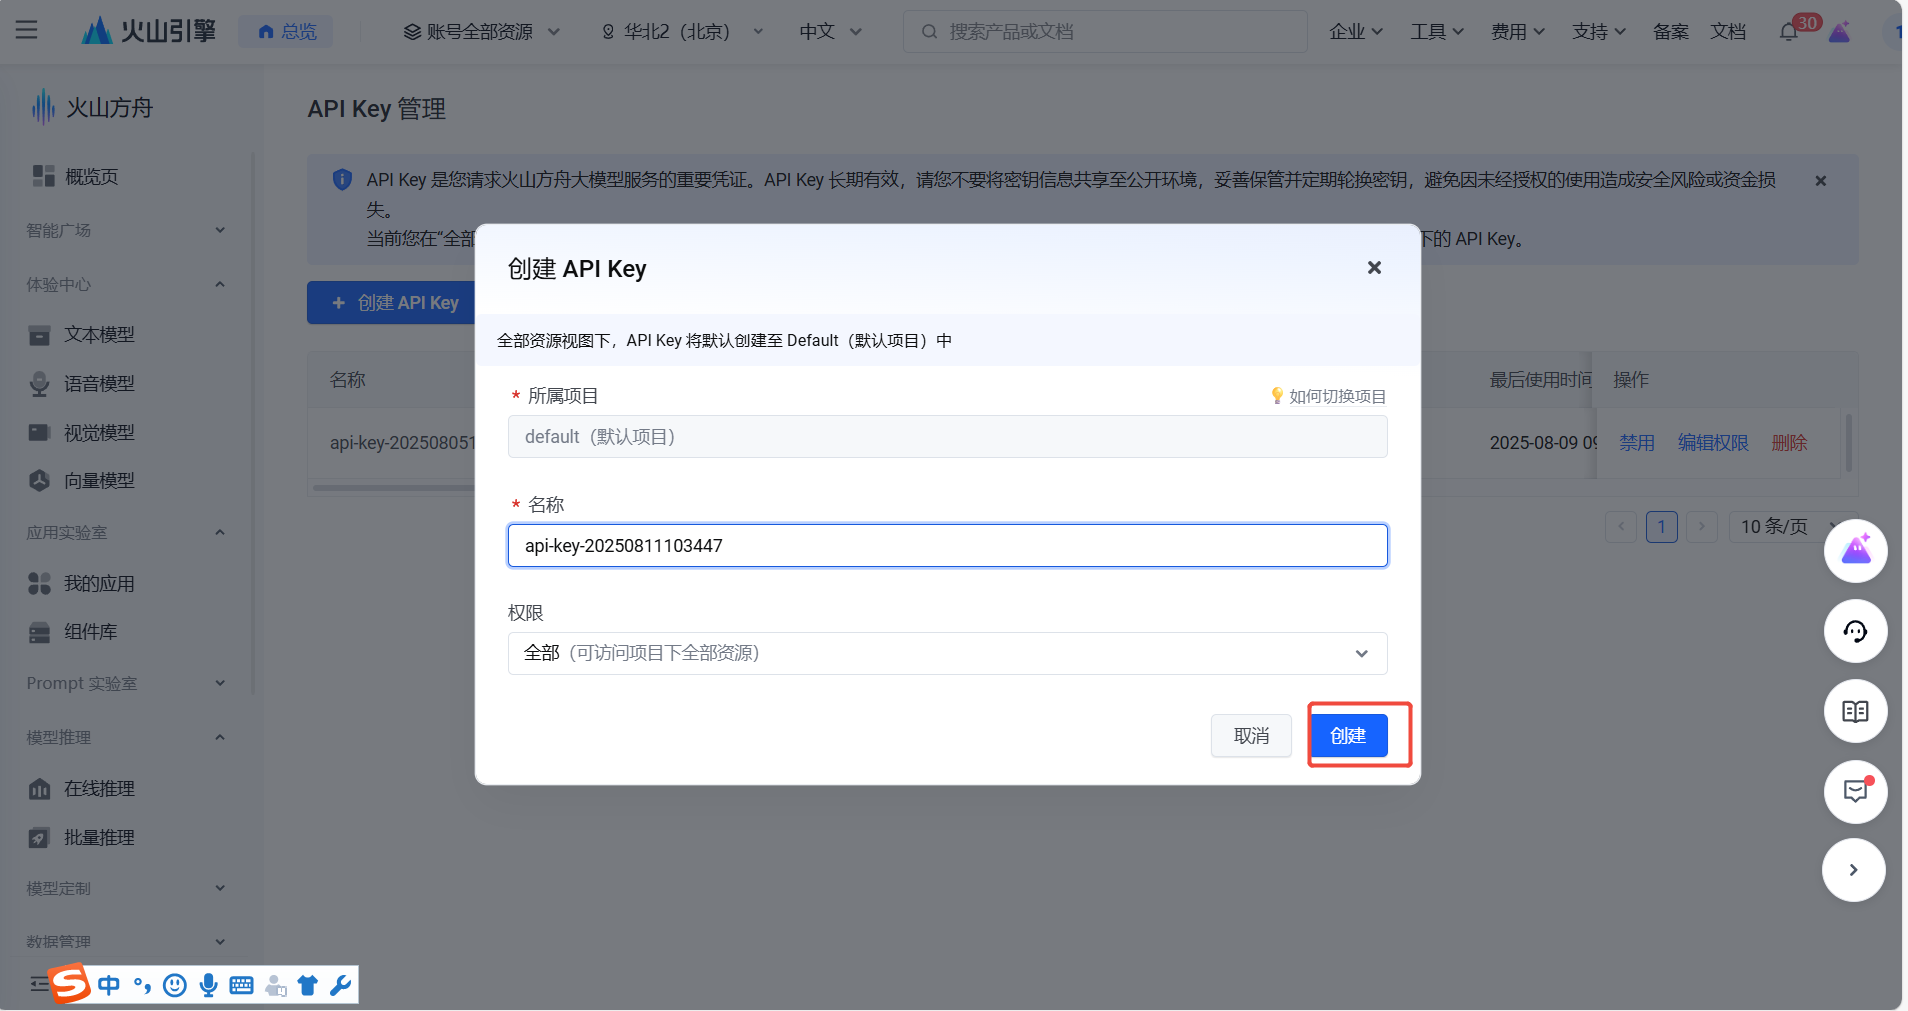Collapse the 模型推理 section

coord(127,737)
